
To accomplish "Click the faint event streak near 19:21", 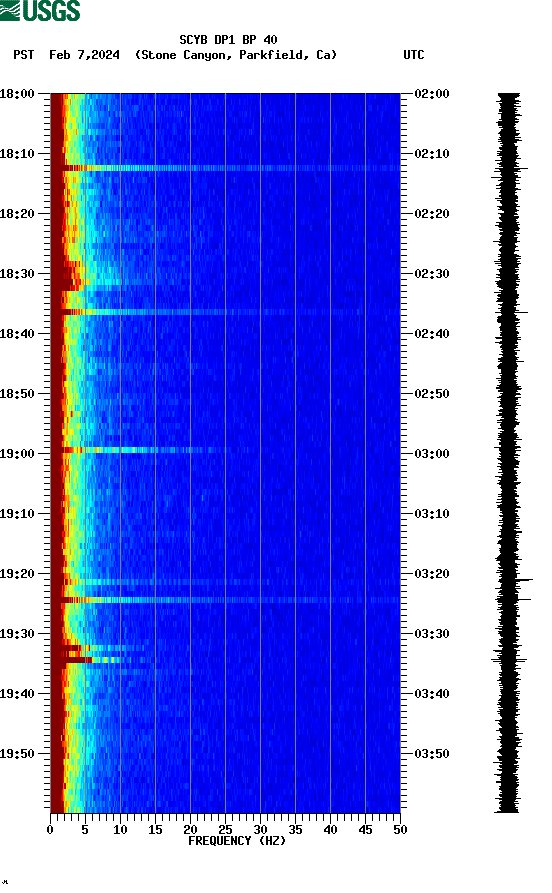I will 165,582.
